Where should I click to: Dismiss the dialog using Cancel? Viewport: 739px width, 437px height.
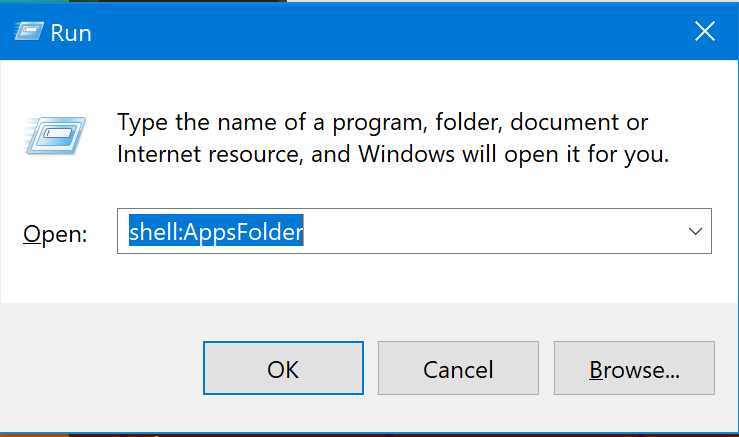point(458,368)
